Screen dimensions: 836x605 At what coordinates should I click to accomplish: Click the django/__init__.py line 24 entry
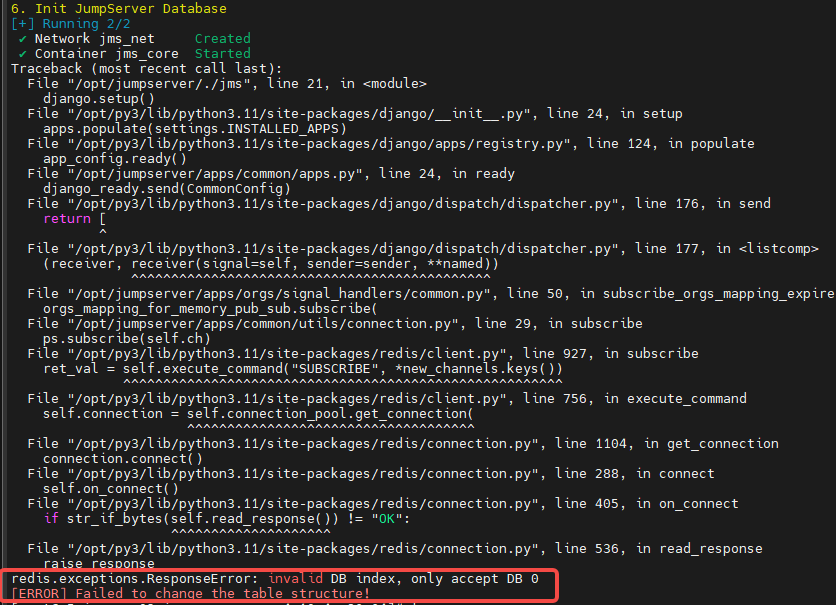coord(355,114)
